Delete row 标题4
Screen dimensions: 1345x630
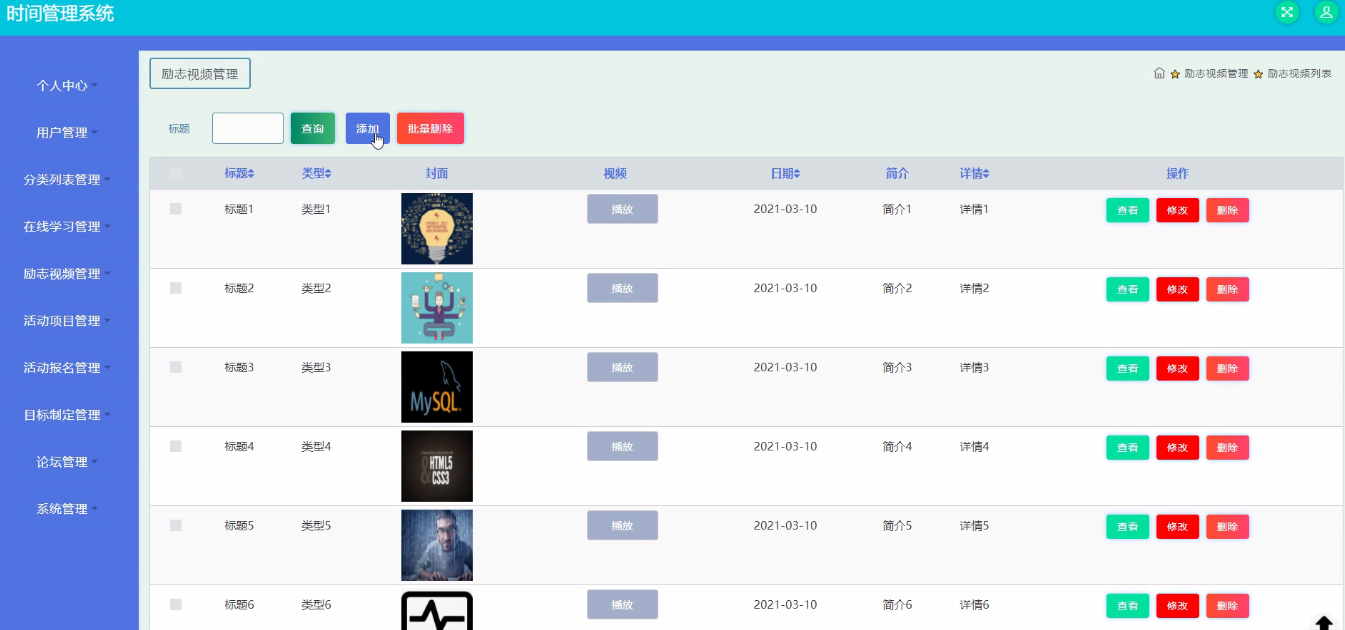(x=1227, y=447)
